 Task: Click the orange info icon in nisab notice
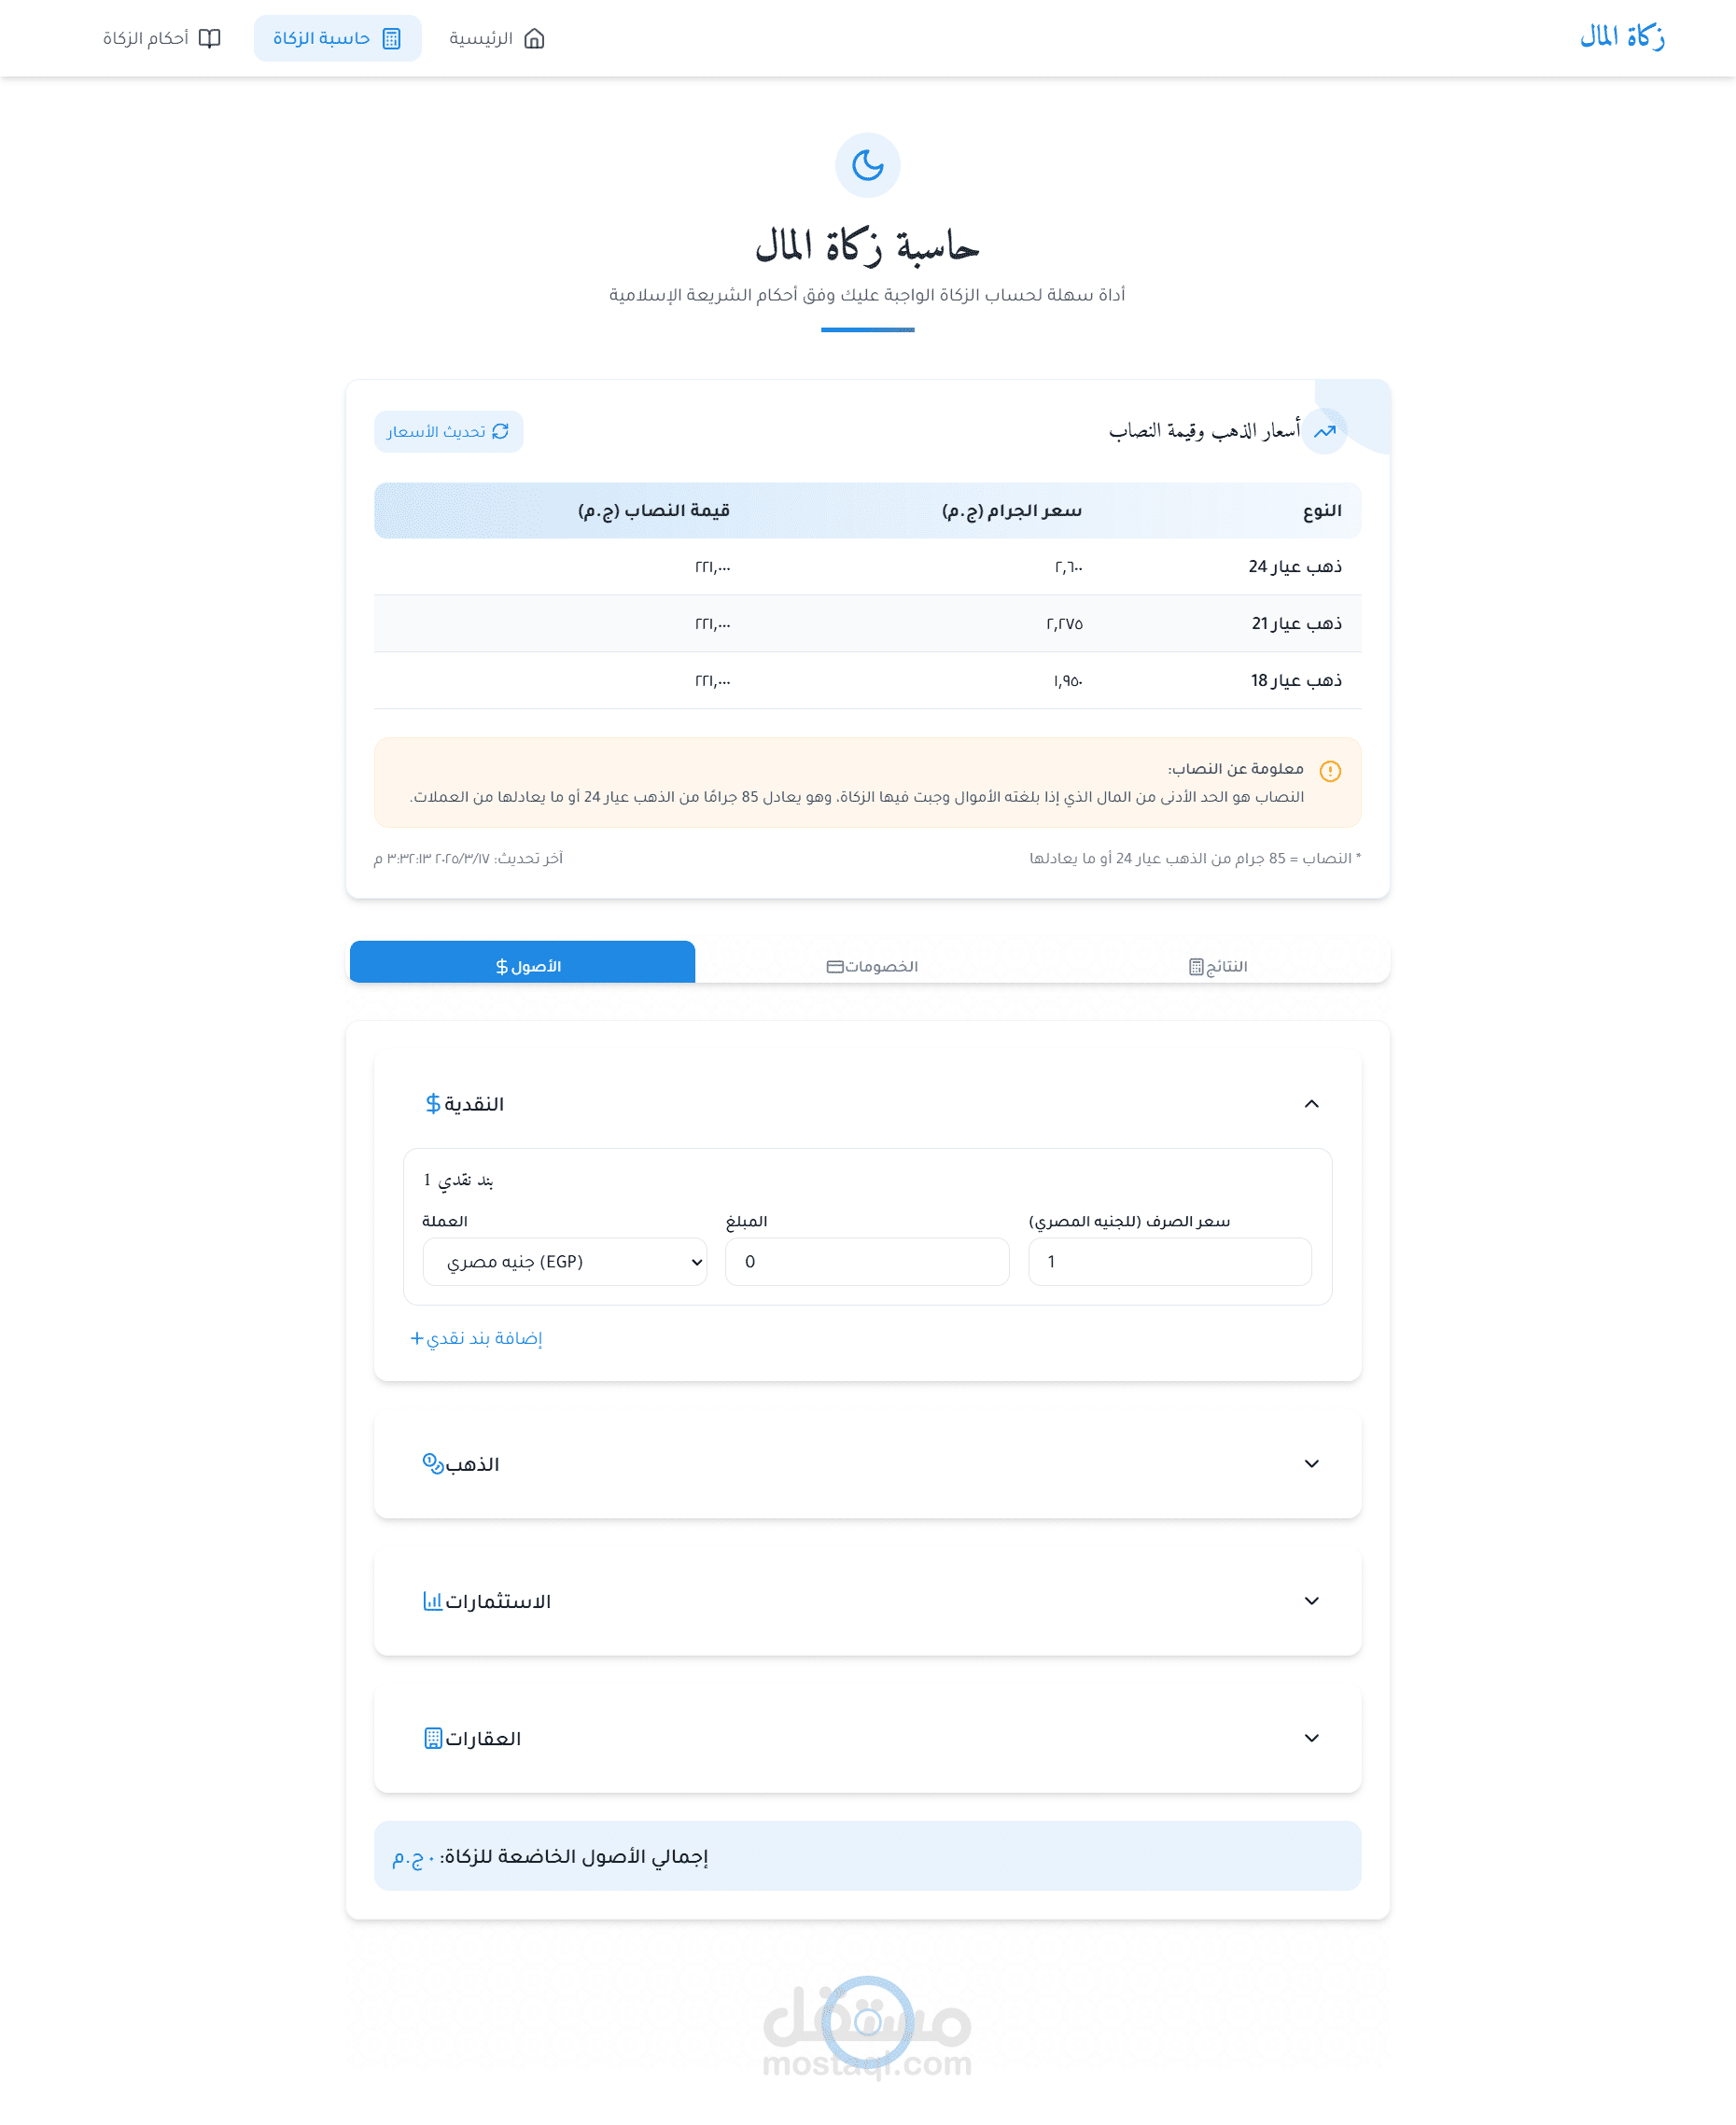(1329, 771)
